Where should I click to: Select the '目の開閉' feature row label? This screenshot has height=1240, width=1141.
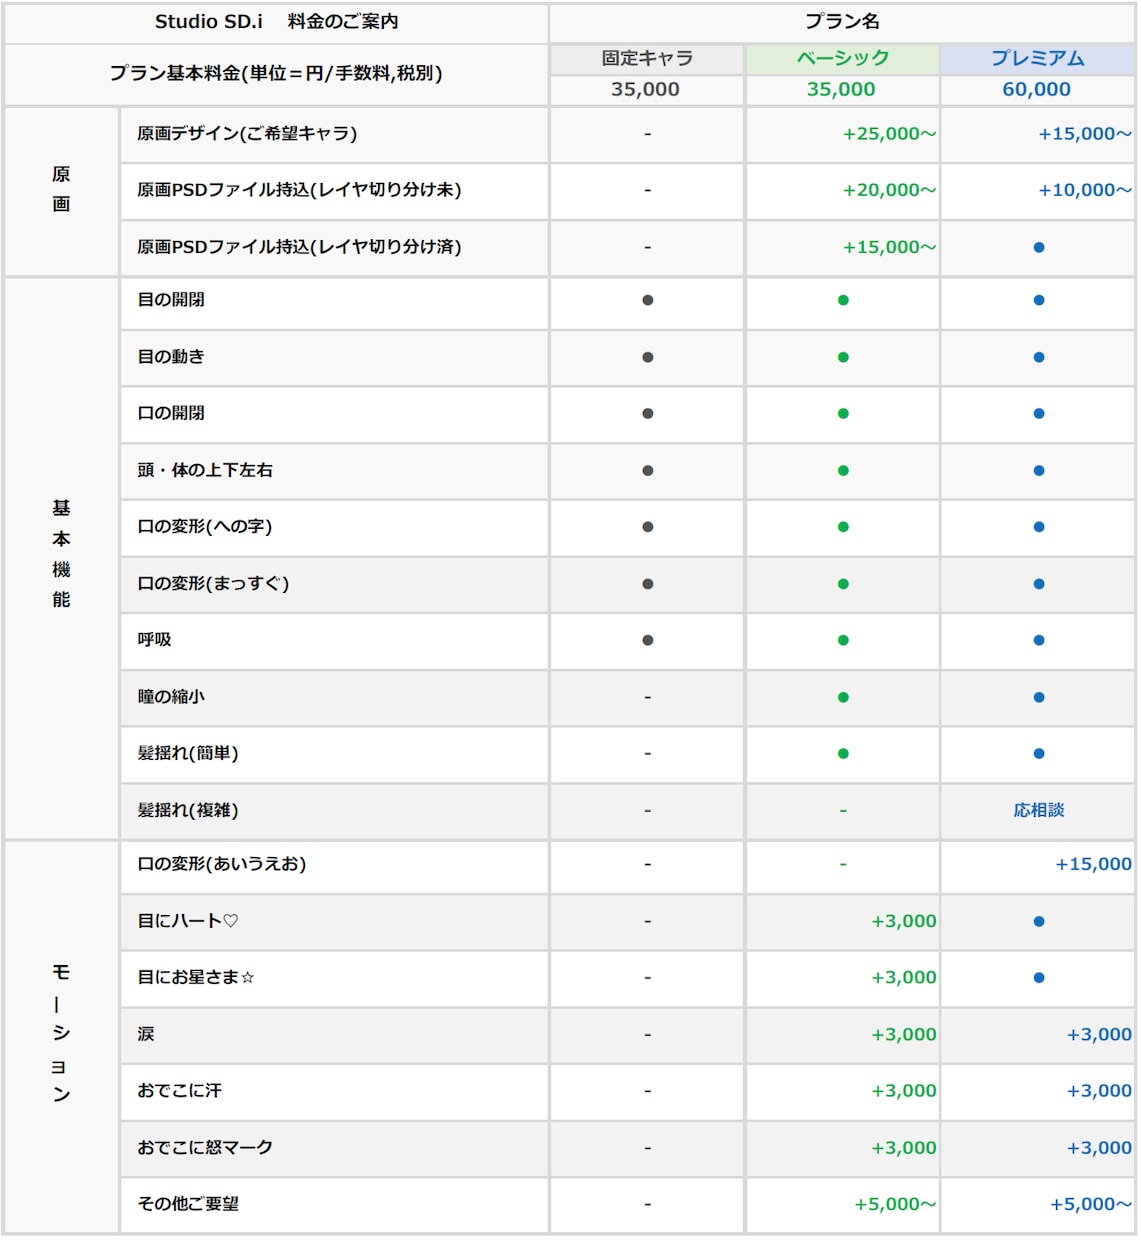click(x=171, y=299)
